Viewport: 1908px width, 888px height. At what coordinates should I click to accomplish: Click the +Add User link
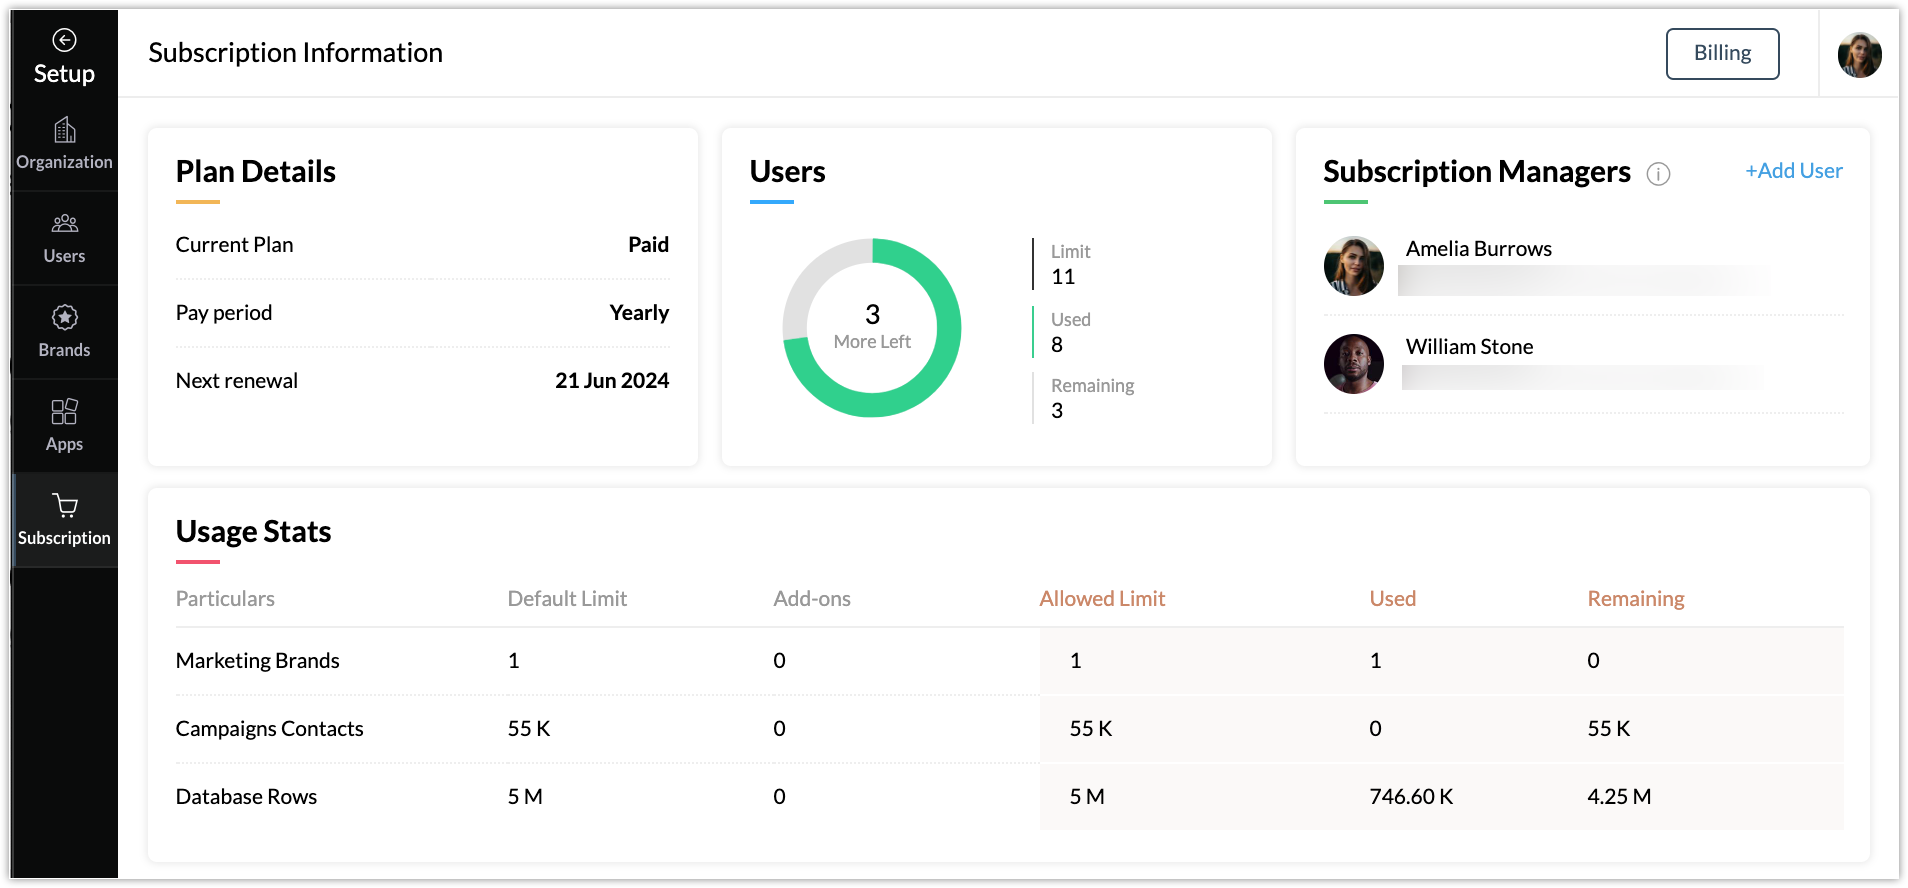click(x=1793, y=171)
